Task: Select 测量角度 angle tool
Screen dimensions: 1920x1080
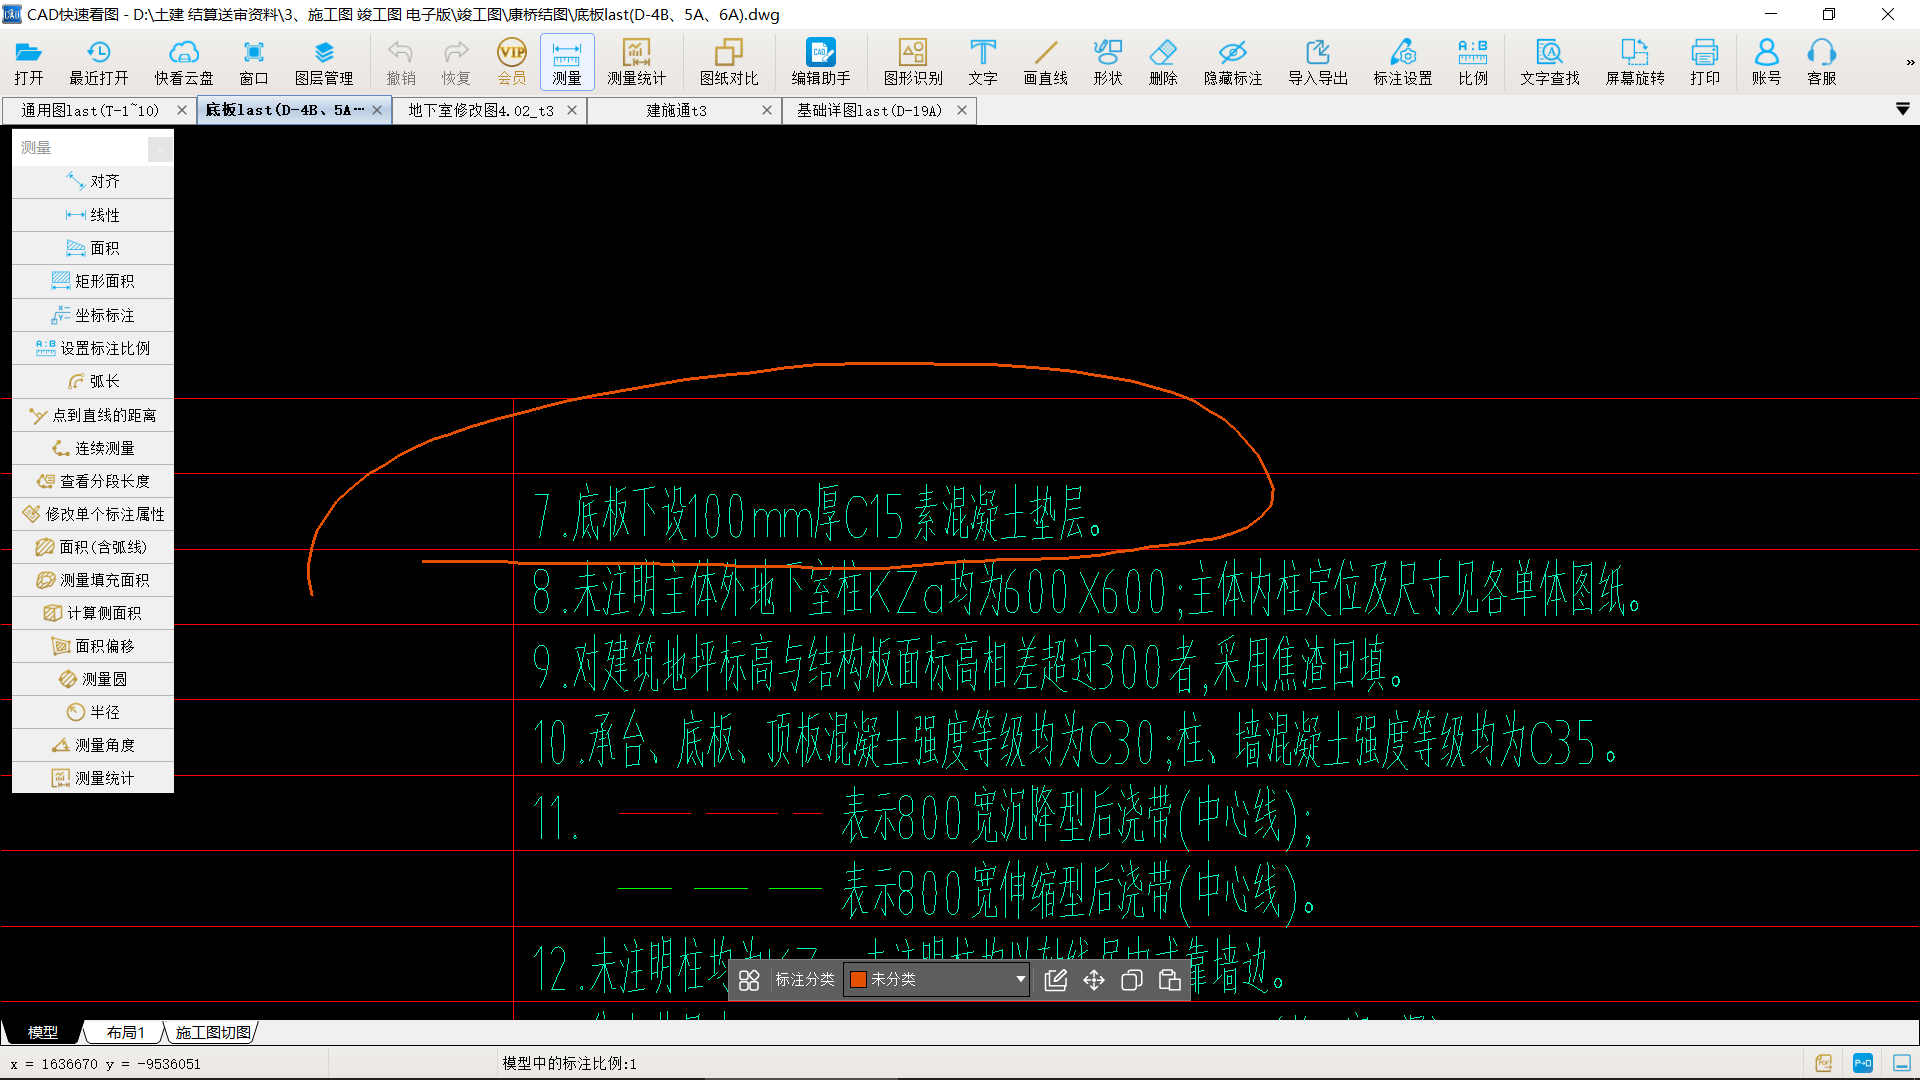Action: (93, 745)
